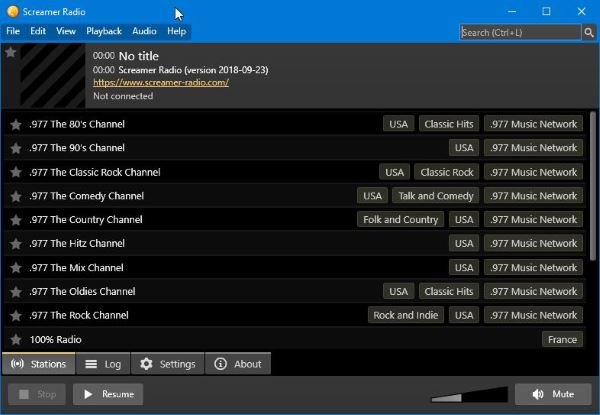Image resolution: width=600 pixels, height=415 pixels.
Task: Open the screamer-radio.com link
Action: 161,82
